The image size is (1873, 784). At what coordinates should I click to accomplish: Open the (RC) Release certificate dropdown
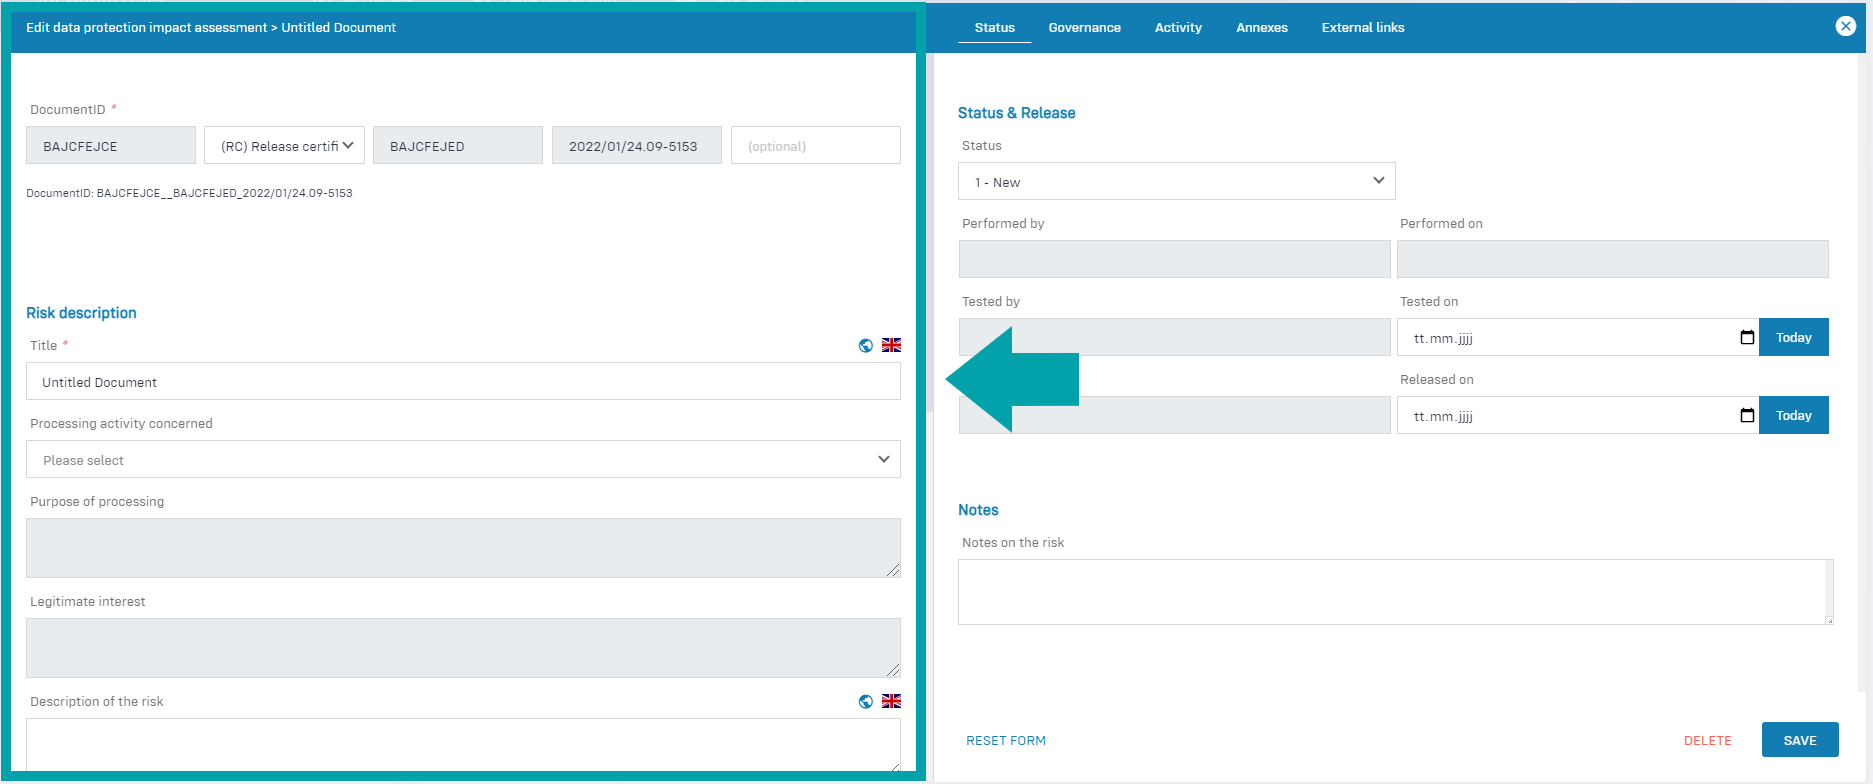(285, 146)
